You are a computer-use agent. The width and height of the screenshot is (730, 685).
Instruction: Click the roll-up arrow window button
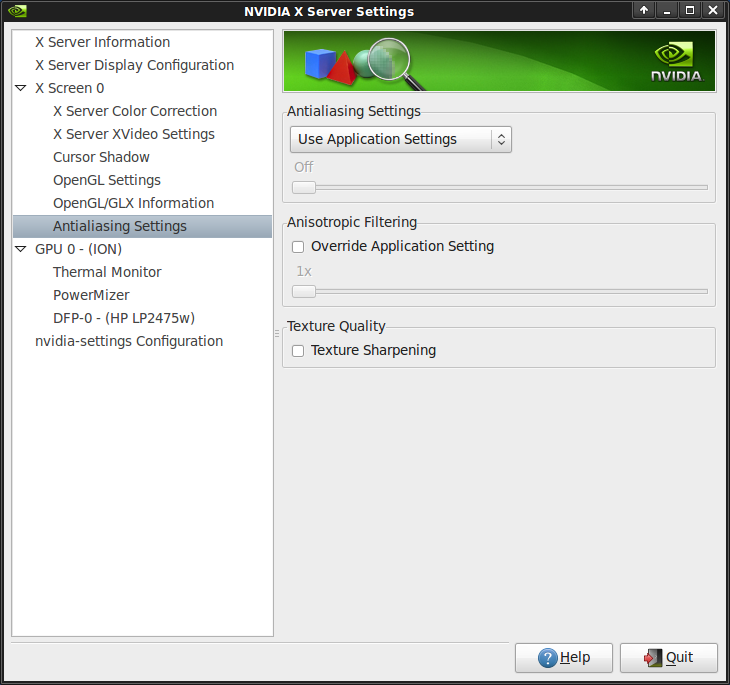(644, 10)
